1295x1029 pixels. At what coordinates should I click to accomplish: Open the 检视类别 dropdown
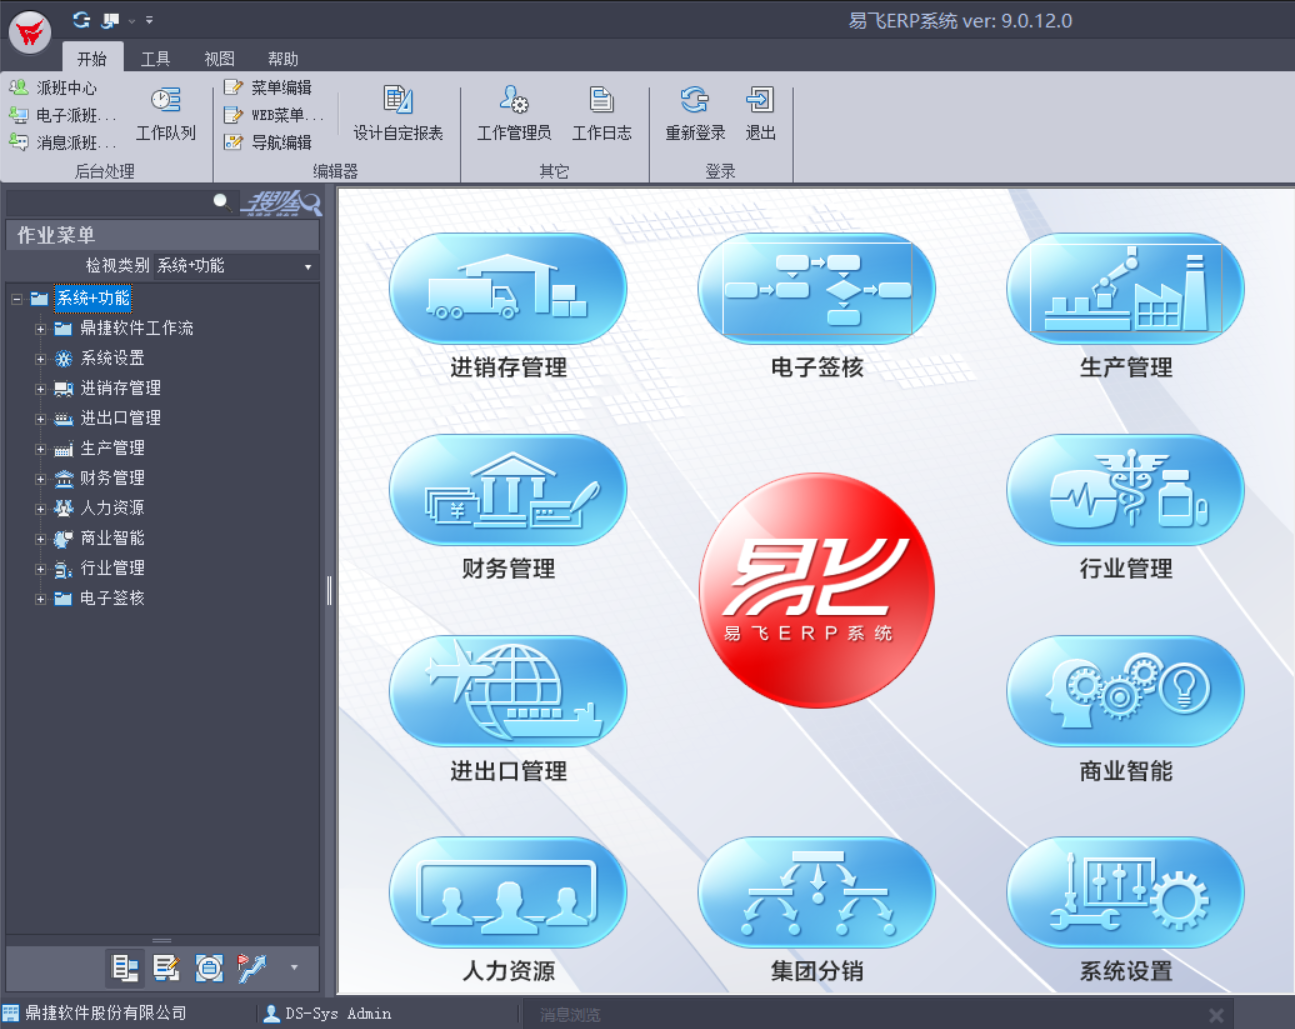click(308, 267)
